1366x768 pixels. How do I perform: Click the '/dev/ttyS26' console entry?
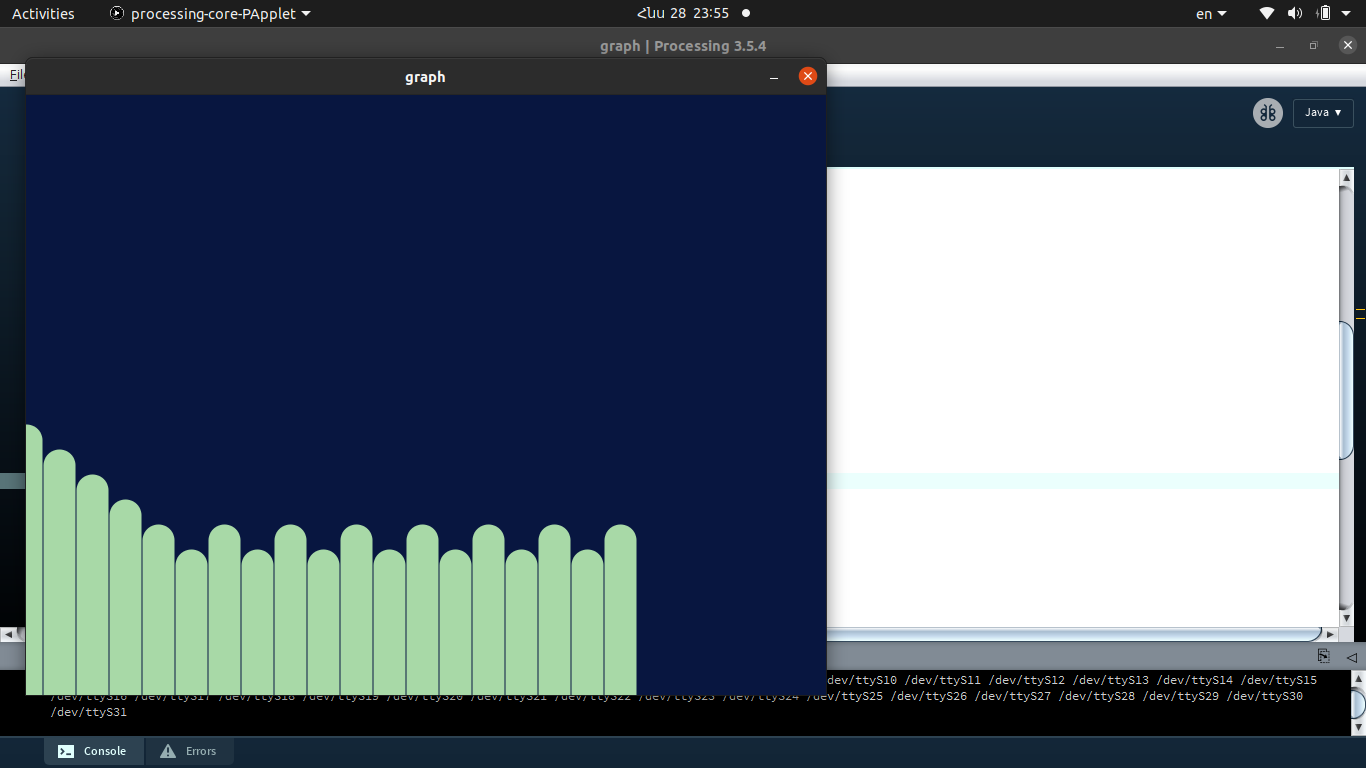click(929, 696)
